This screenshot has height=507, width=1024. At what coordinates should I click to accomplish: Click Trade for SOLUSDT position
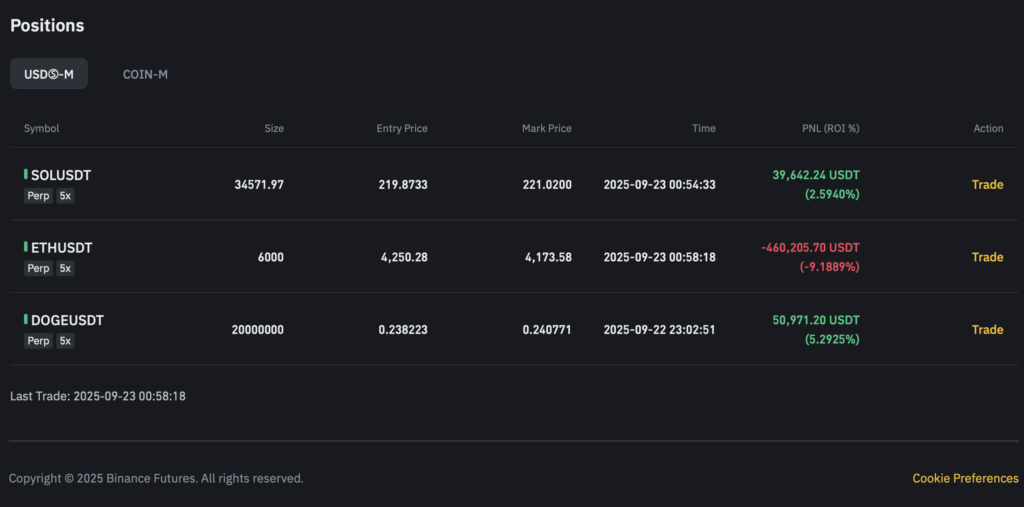pyautogui.click(x=987, y=185)
